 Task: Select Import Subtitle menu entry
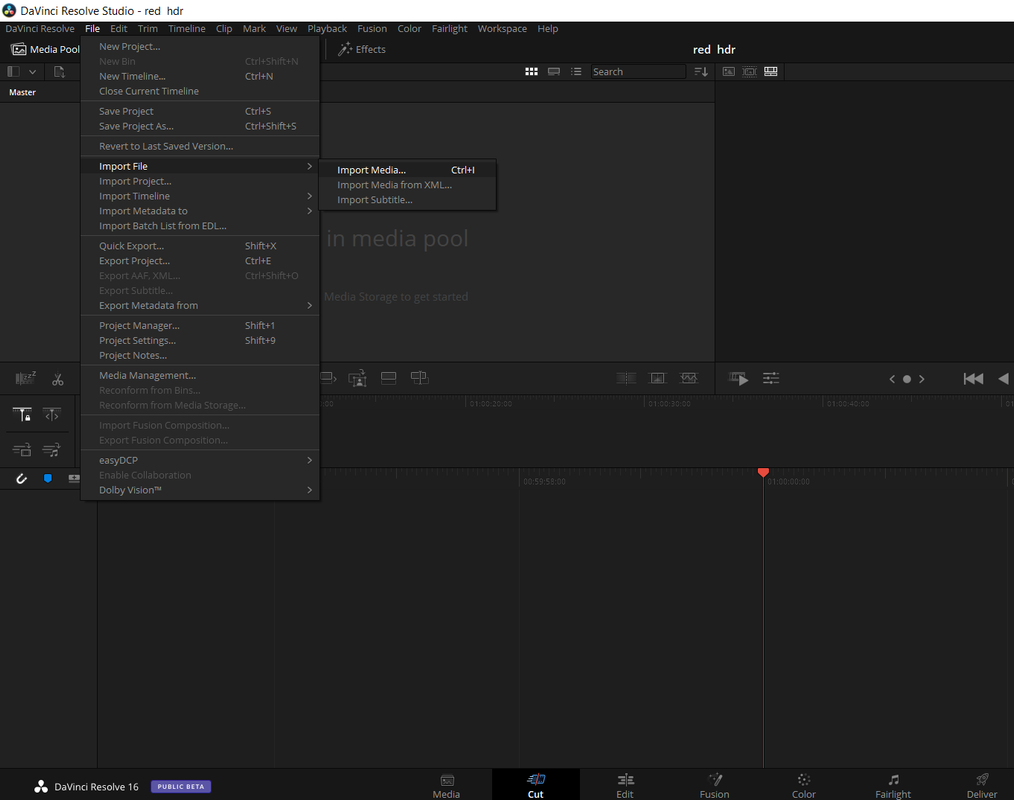[x=407, y=200]
